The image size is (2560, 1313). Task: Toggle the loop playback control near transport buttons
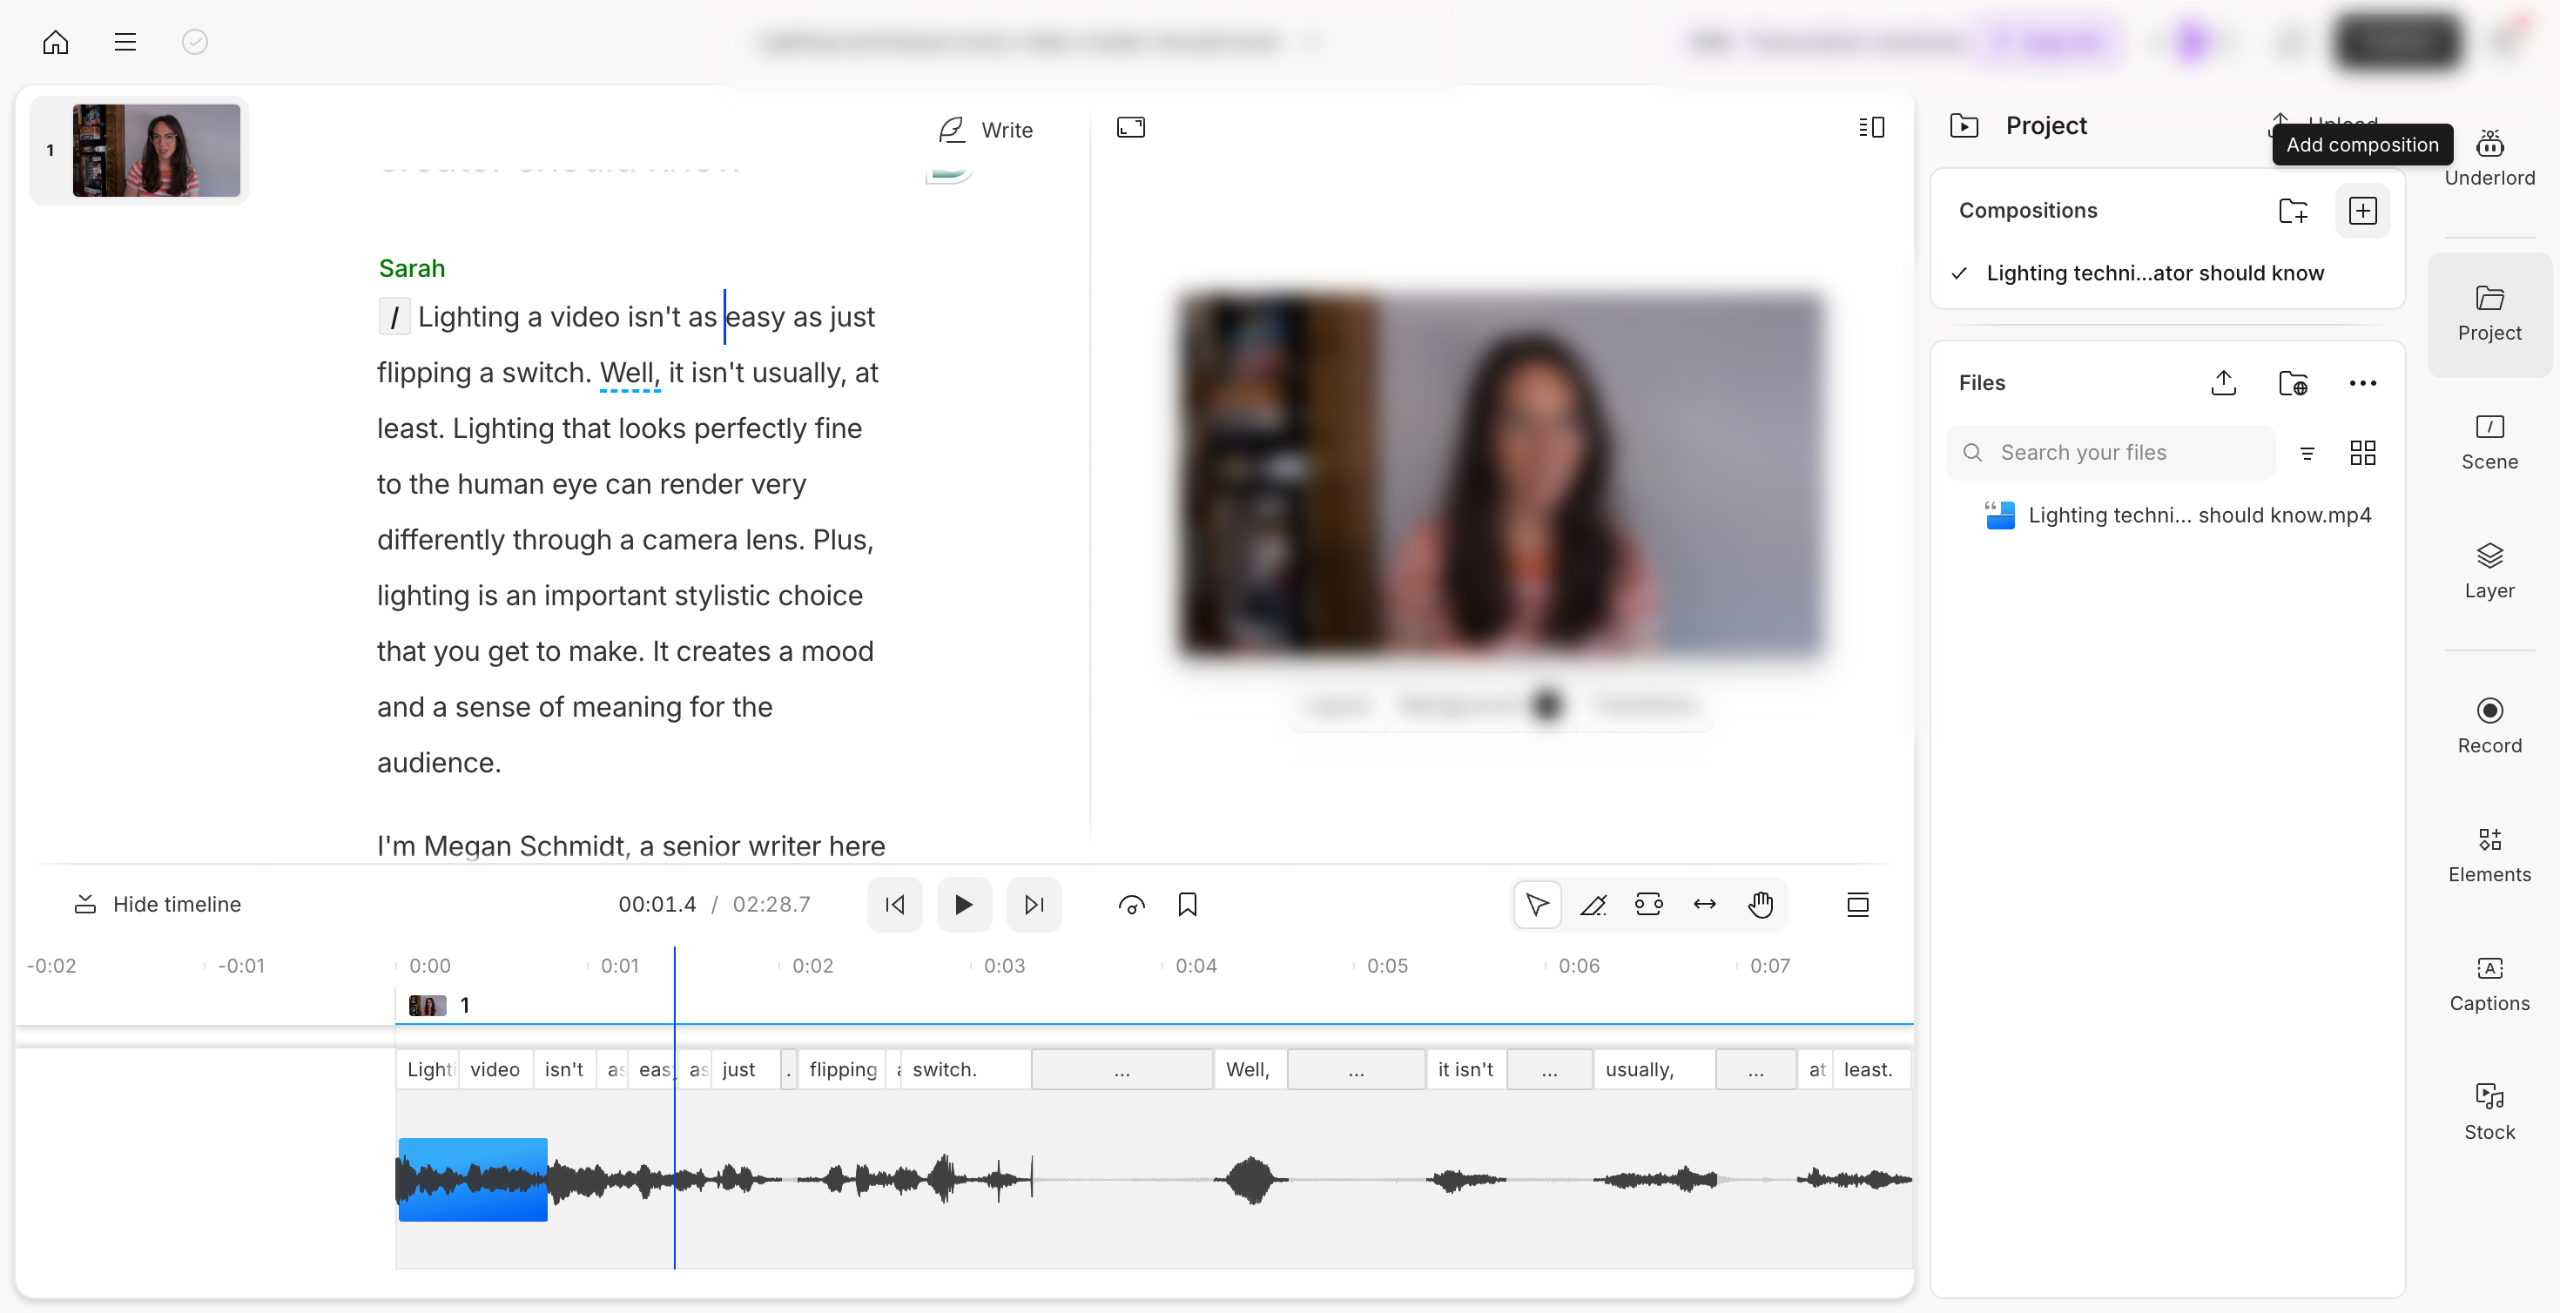(1131, 904)
